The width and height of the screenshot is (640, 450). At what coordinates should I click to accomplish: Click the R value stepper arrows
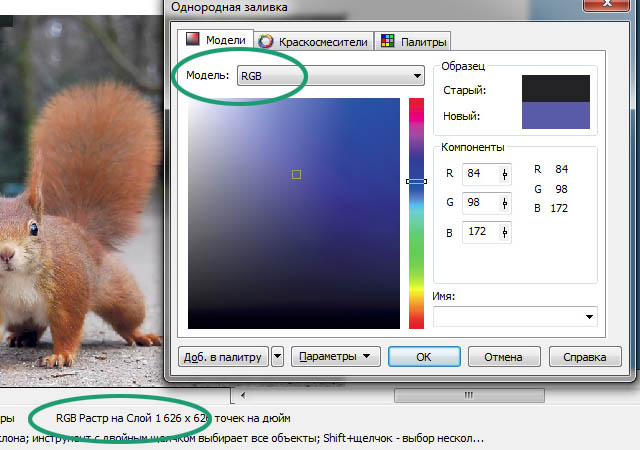click(x=504, y=174)
